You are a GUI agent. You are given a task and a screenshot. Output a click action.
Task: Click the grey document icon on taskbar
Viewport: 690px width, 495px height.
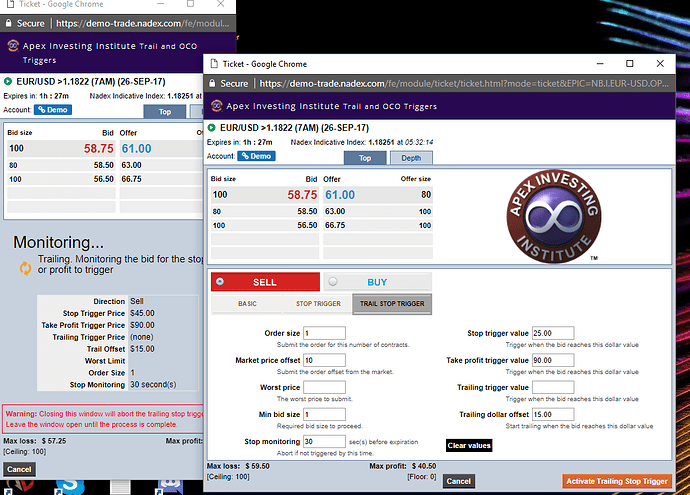click(120, 487)
